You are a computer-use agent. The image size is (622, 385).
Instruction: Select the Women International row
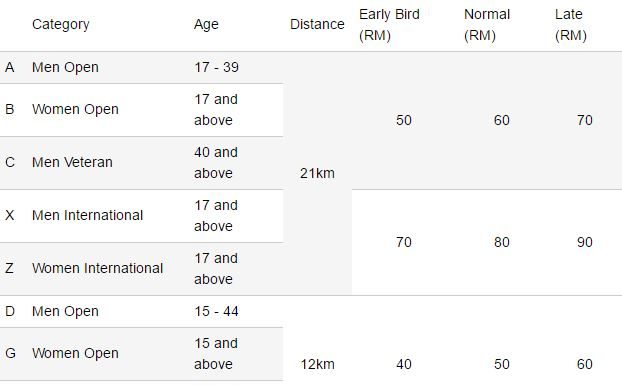point(141,269)
